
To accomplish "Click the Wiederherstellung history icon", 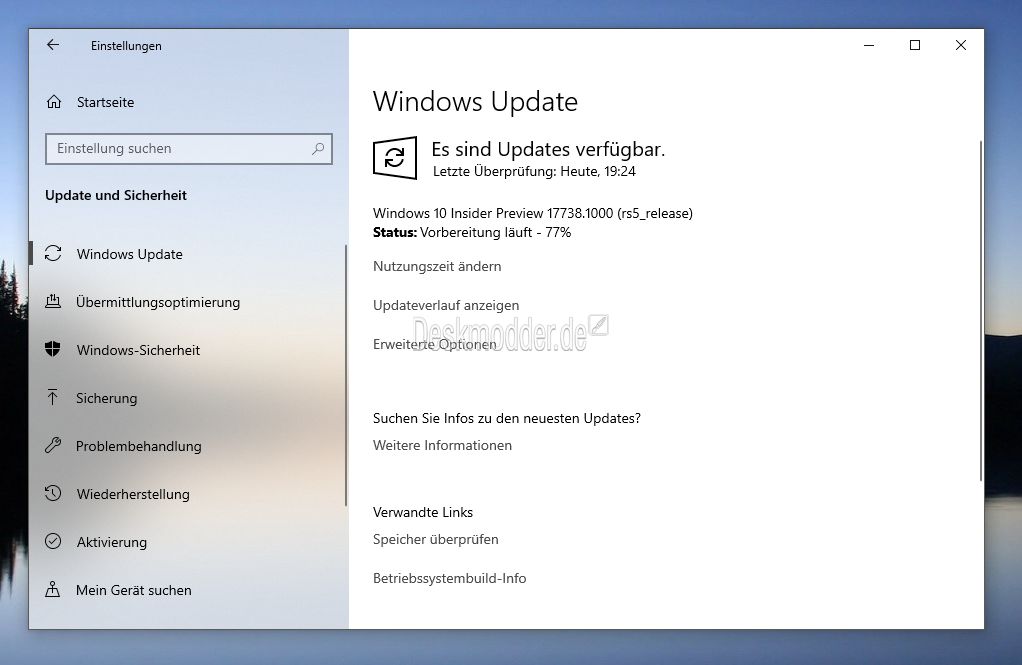I will [x=53, y=494].
